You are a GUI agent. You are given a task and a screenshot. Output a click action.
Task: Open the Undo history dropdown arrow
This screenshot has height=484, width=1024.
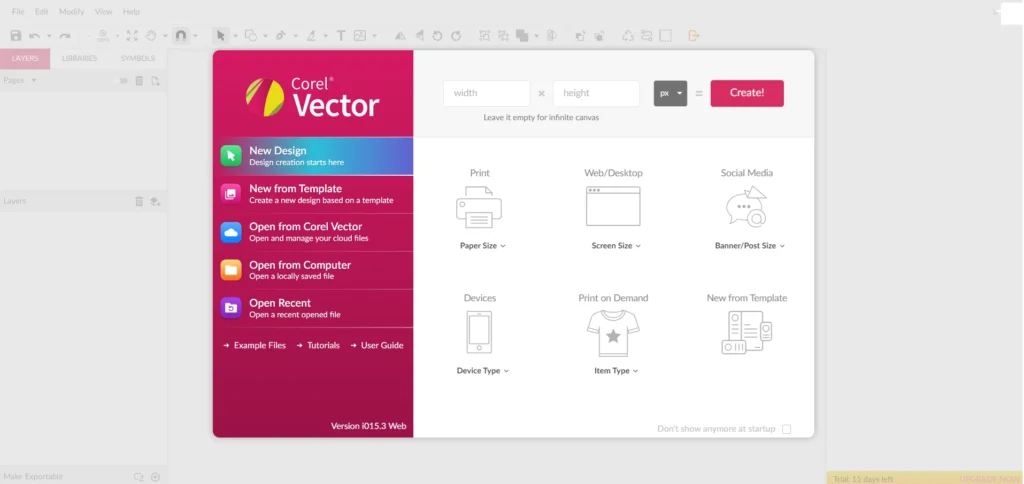point(48,37)
